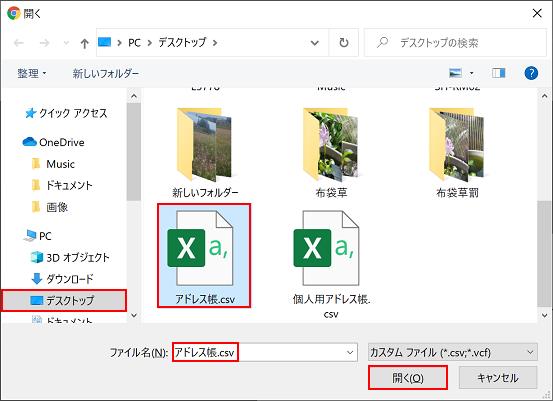This screenshot has height=401, width=553.
Task: Open ドキュメント folder under OneDrive
Action: pyautogui.click(x=62, y=186)
